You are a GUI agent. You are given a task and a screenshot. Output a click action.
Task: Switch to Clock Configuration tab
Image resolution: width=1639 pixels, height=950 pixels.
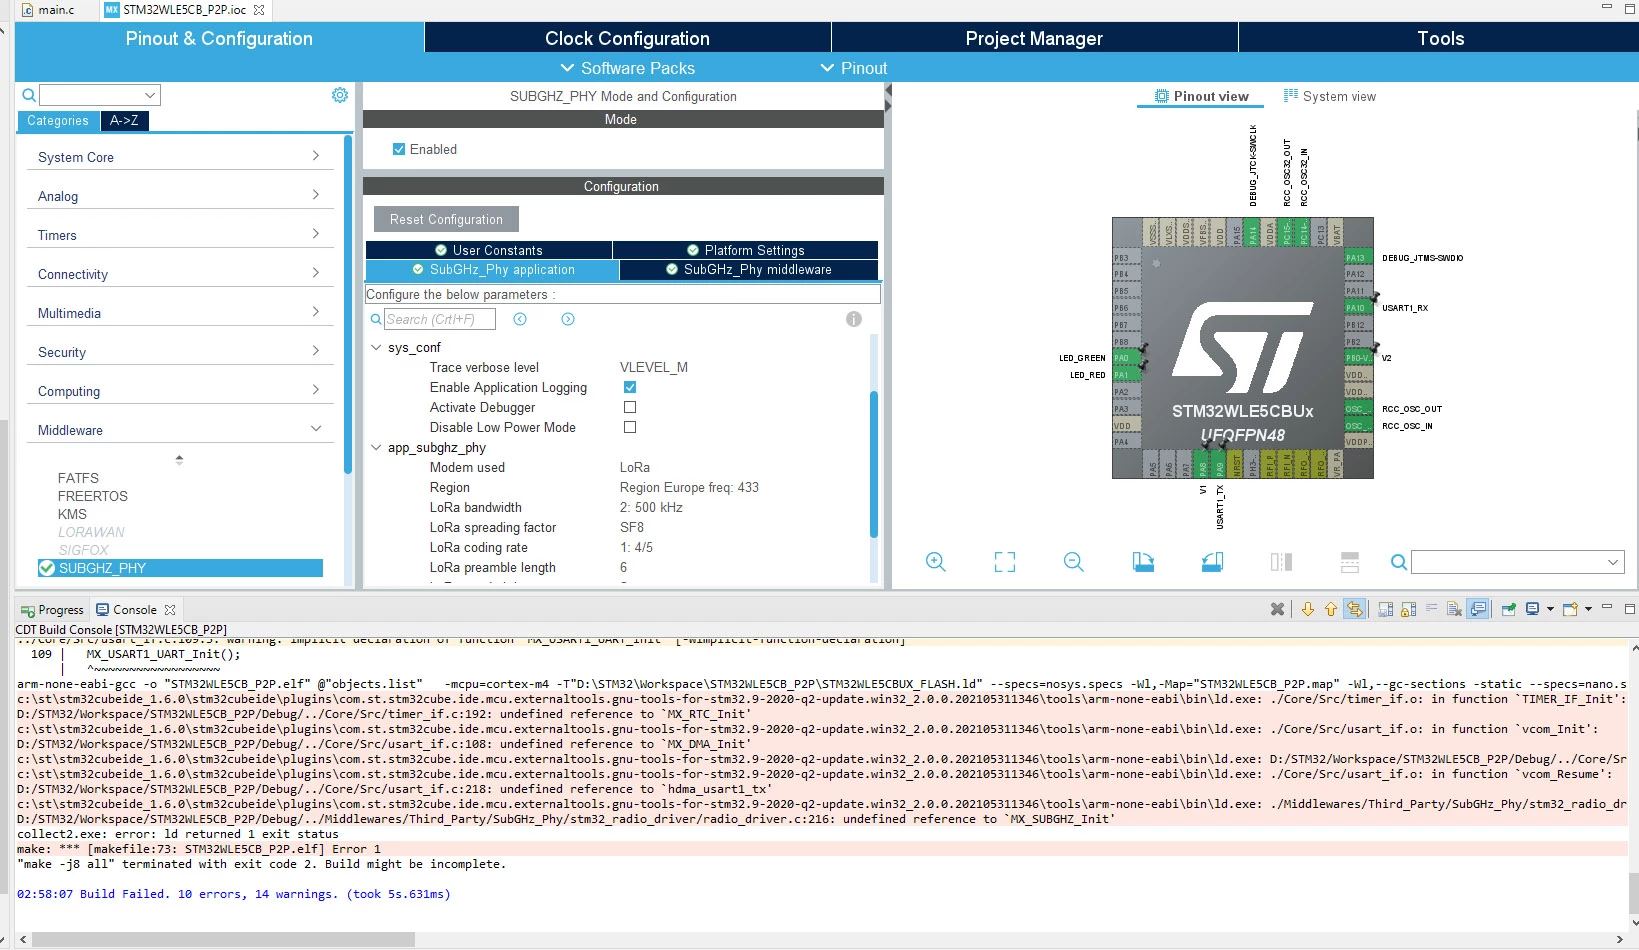point(627,38)
